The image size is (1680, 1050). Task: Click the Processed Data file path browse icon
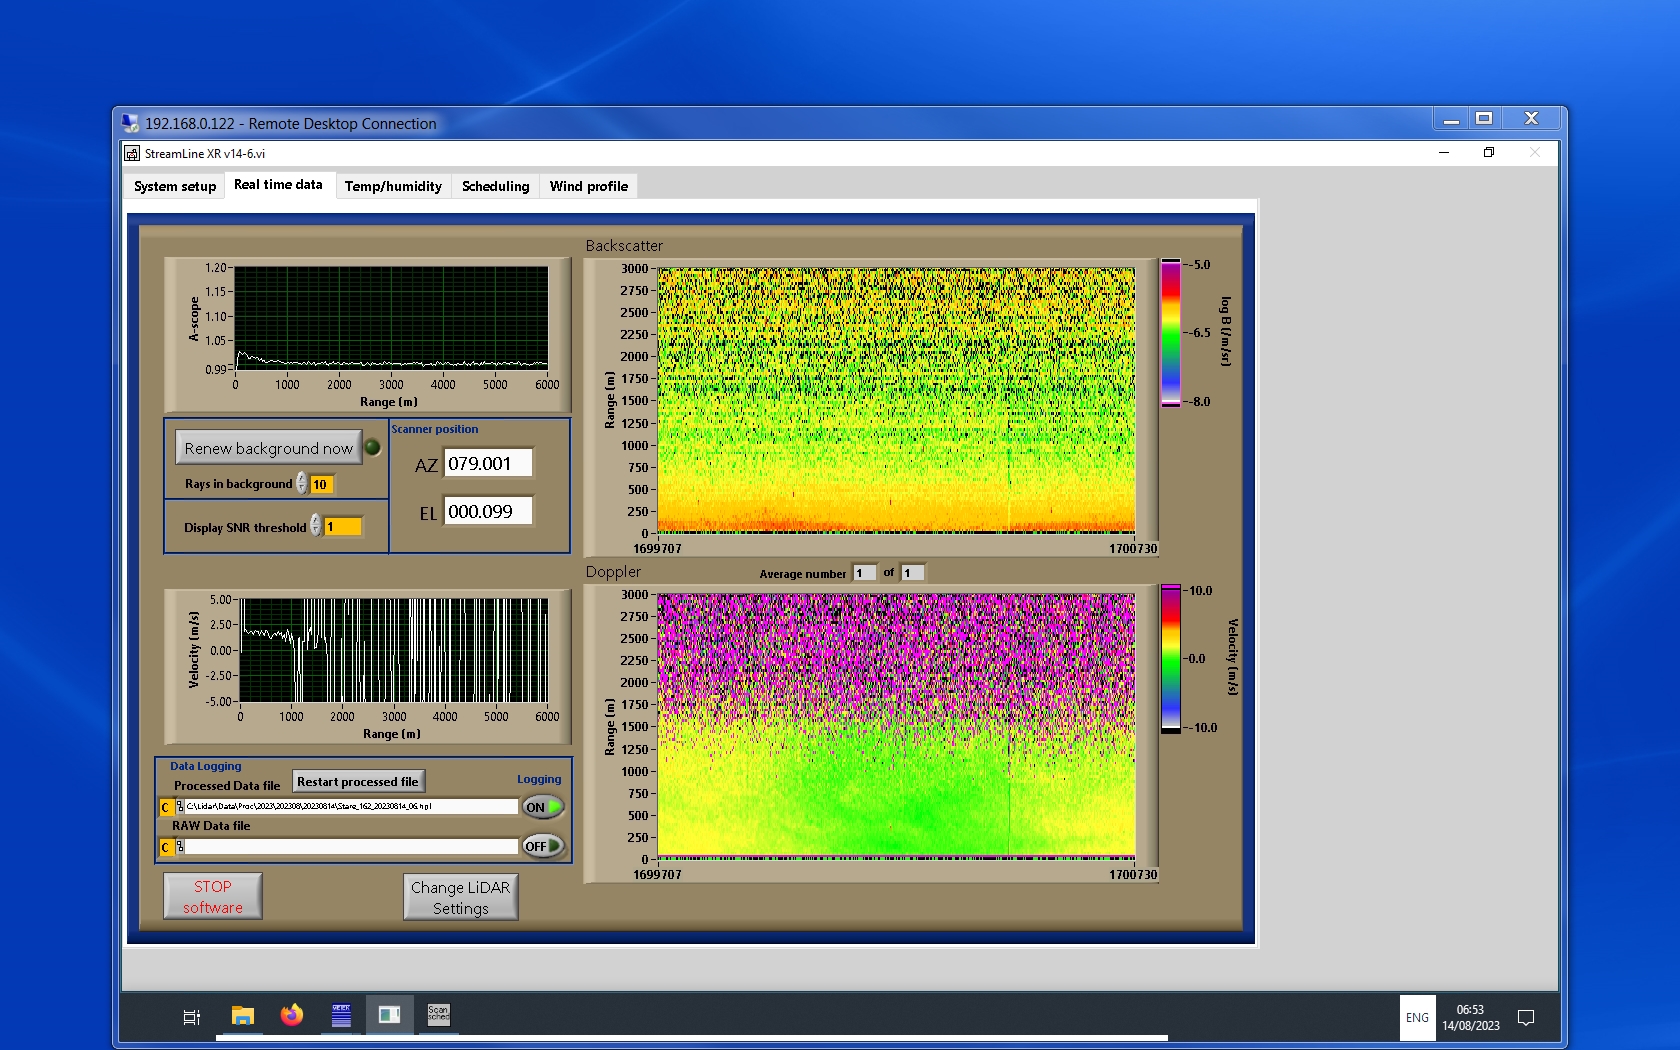pos(180,807)
